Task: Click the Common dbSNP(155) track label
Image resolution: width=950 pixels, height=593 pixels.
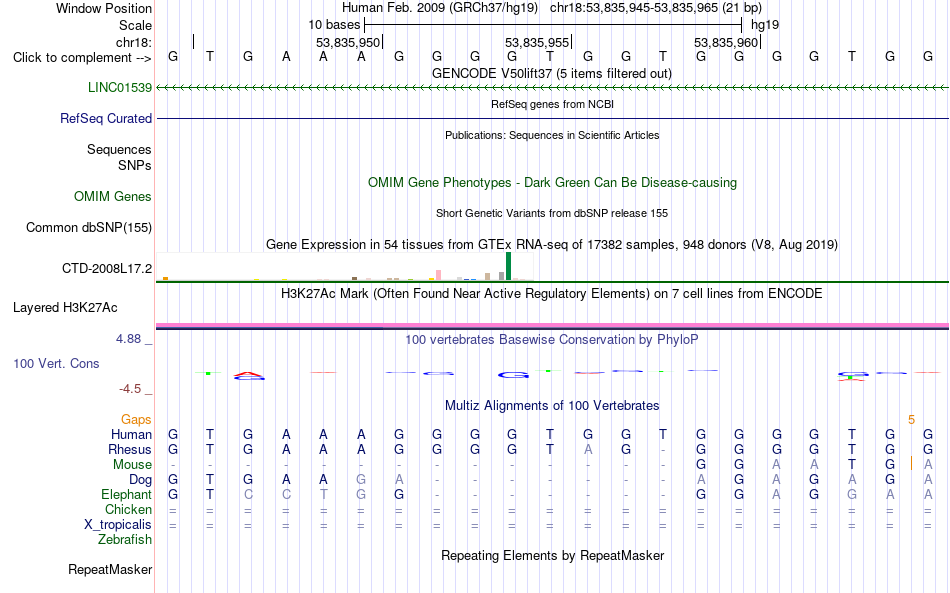Action: [89, 227]
